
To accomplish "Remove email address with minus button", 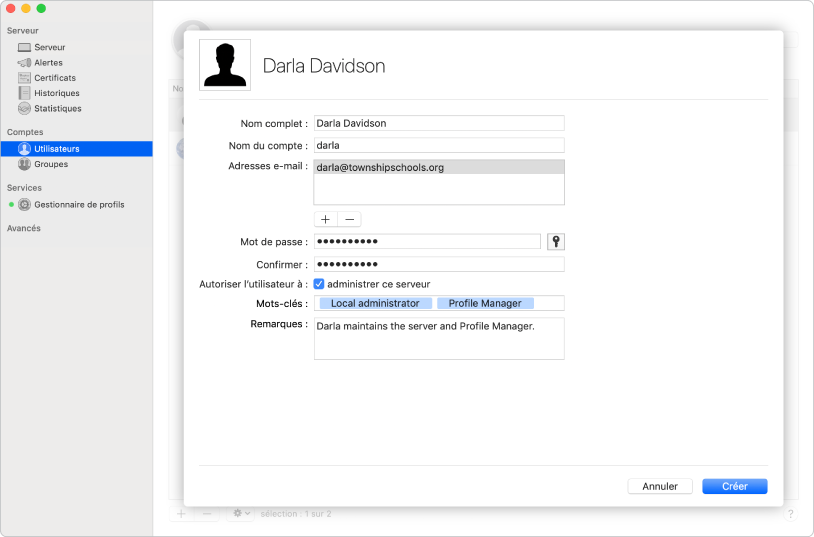I will click(349, 219).
